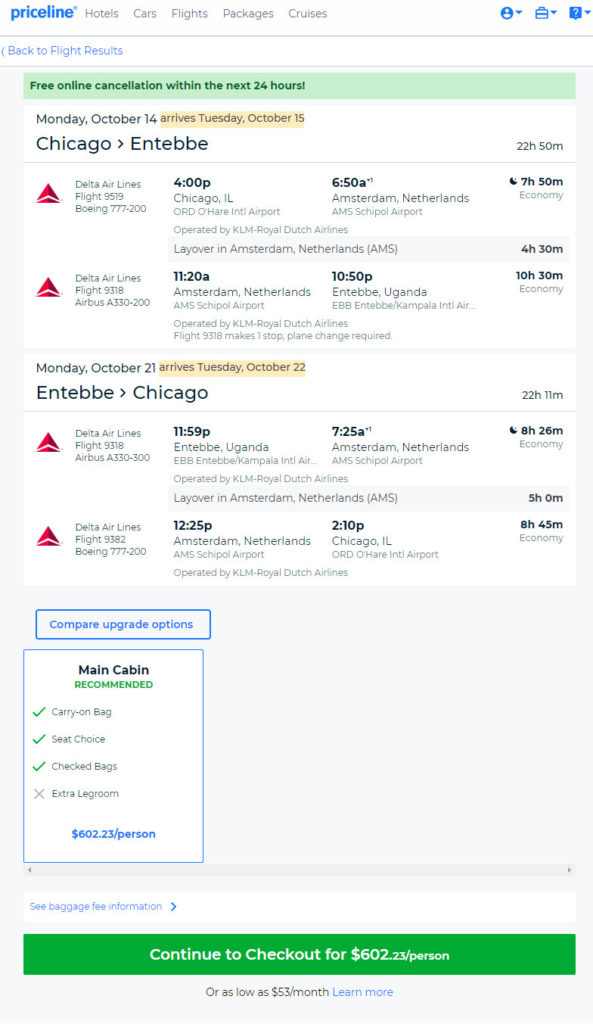
Task: Click Compare upgrade options button
Action: [123, 624]
